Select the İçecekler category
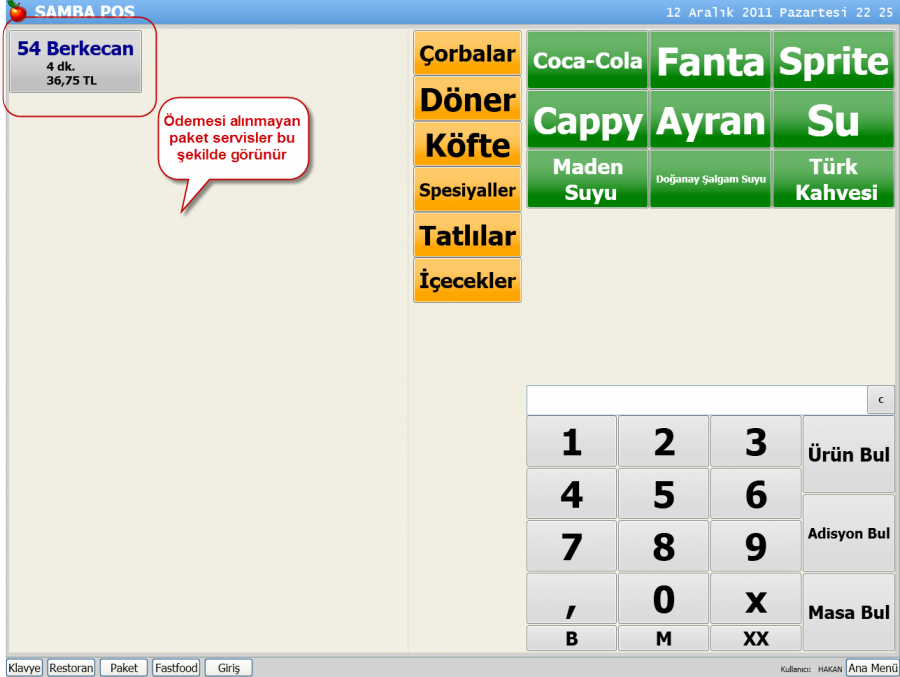Image resolution: width=900 pixels, height=677 pixels. click(467, 280)
